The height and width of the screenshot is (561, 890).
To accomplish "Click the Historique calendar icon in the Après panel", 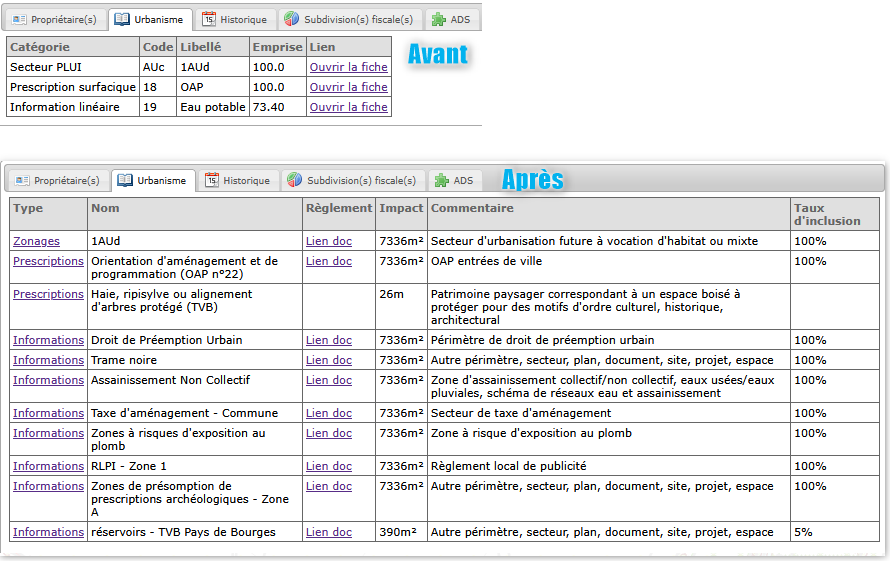I will 211,181.
